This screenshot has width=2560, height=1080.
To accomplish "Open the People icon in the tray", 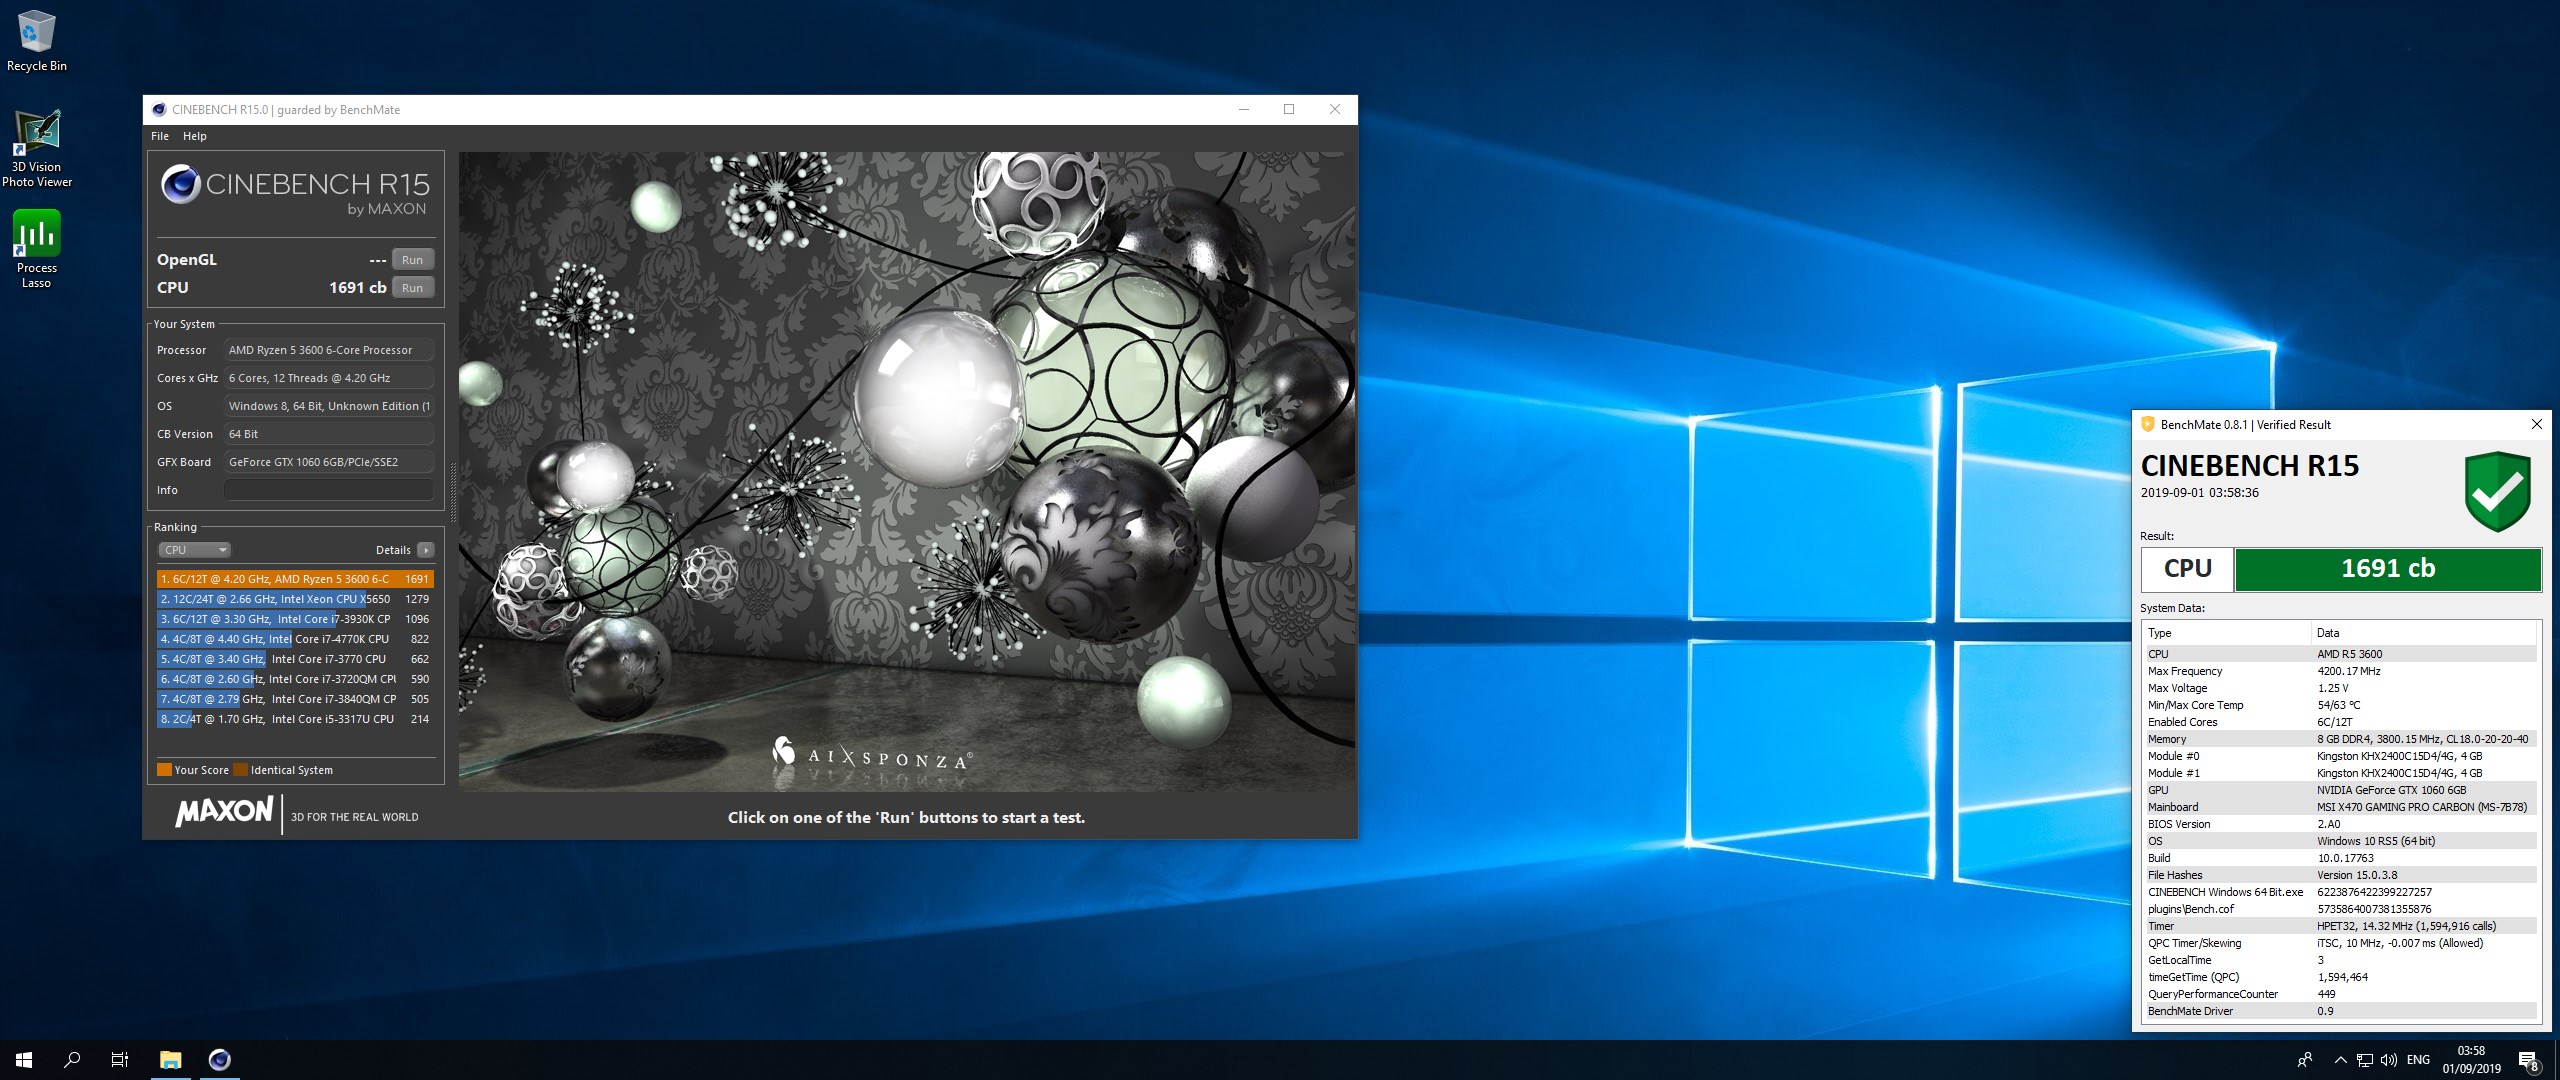I will pos(2305,1060).
